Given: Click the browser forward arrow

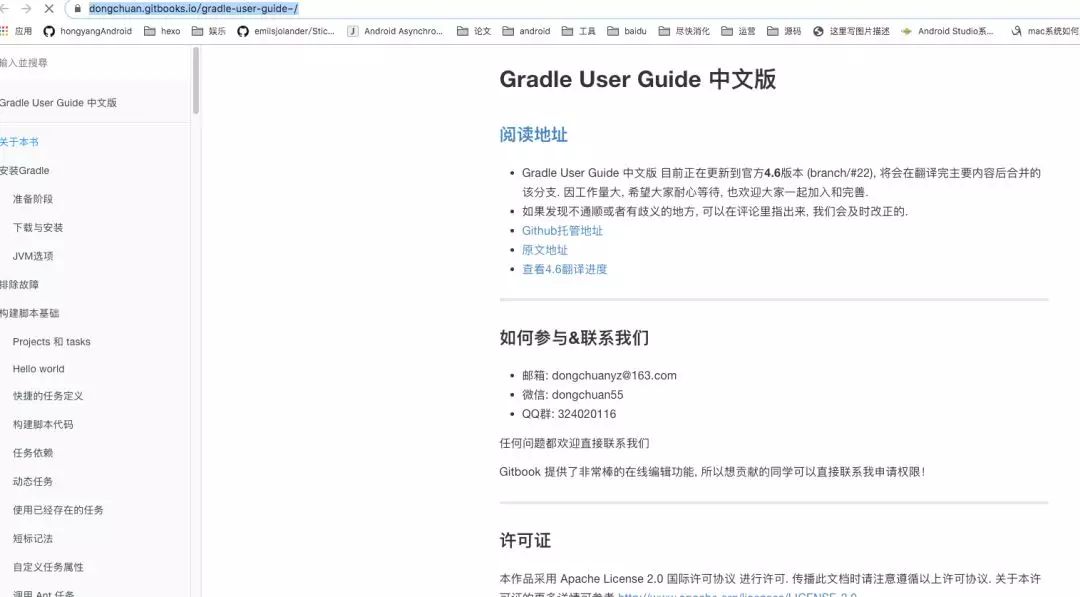Looking at the screenshot, I should click(26, 9).
